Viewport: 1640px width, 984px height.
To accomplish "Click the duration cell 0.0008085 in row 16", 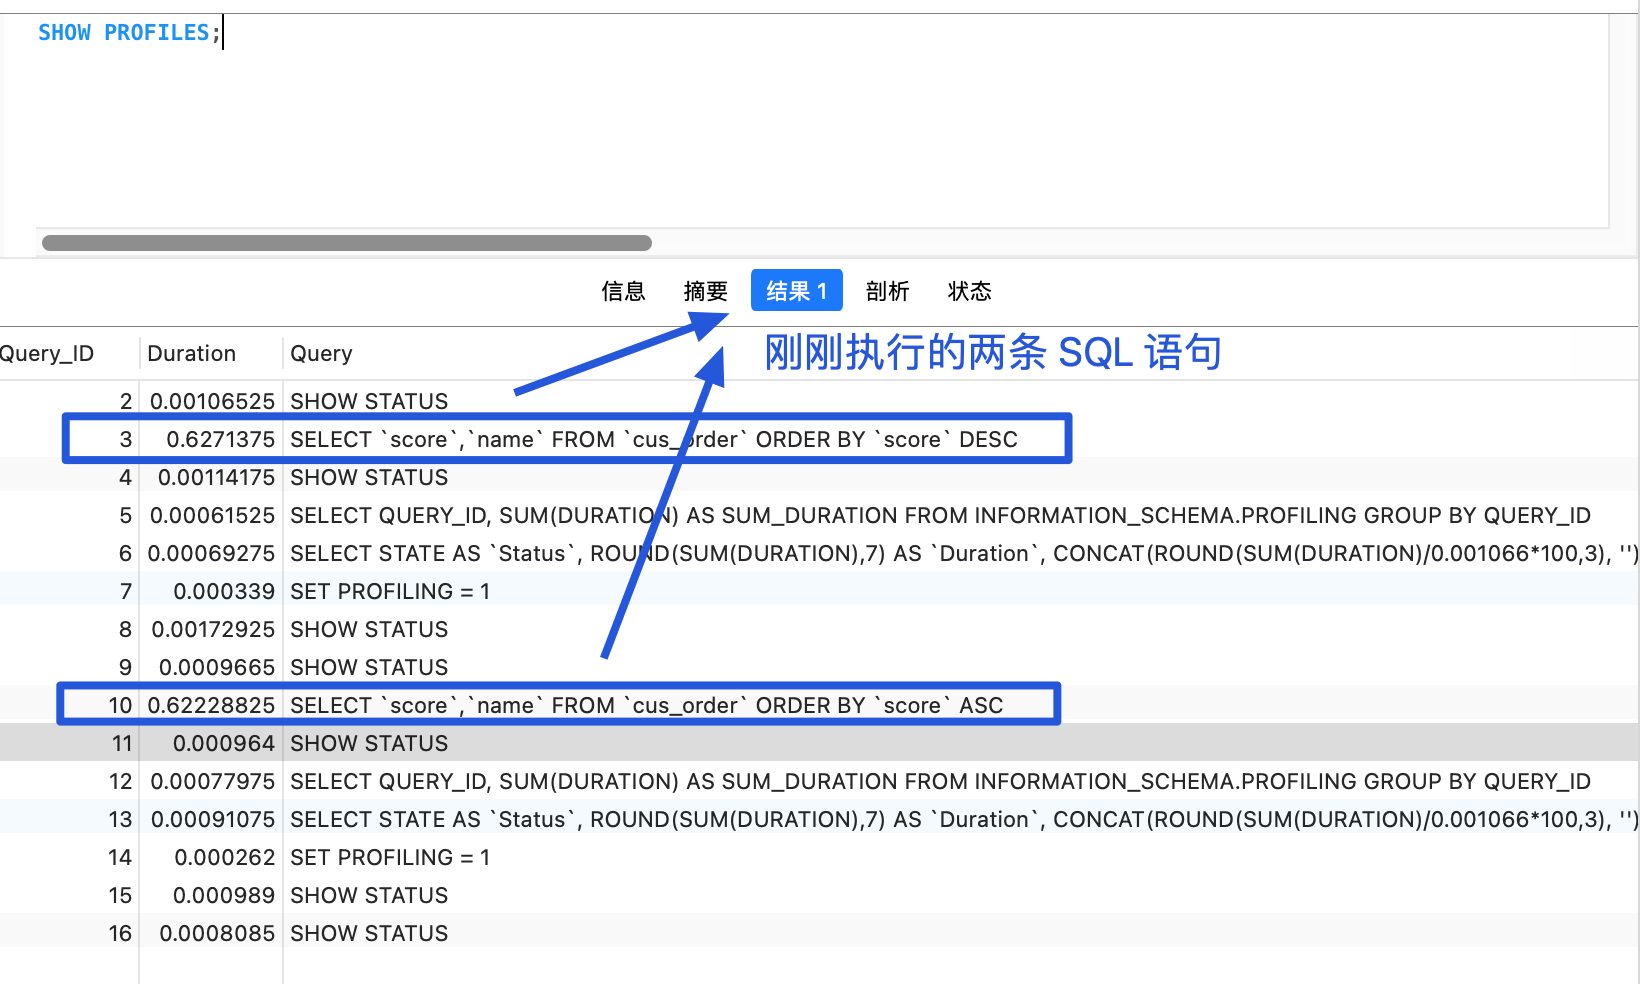I will [217, 934].
